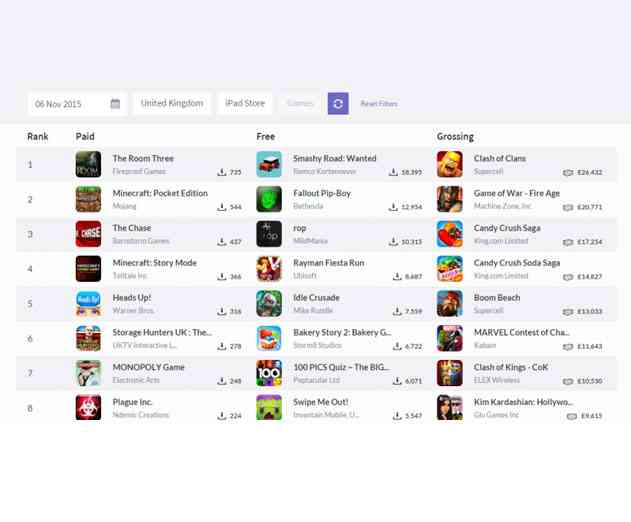Click the rop app icon

coord(269,234)
